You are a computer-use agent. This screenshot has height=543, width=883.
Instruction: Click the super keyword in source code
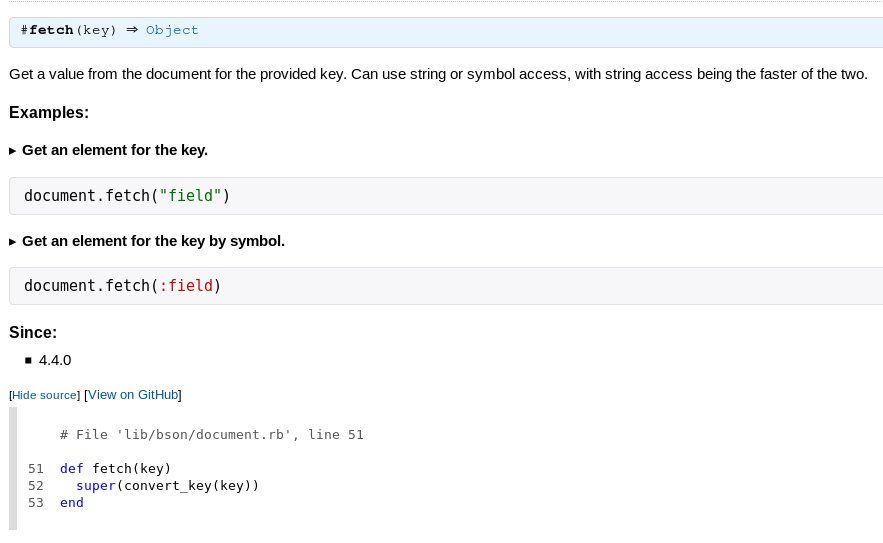(96, 485)
